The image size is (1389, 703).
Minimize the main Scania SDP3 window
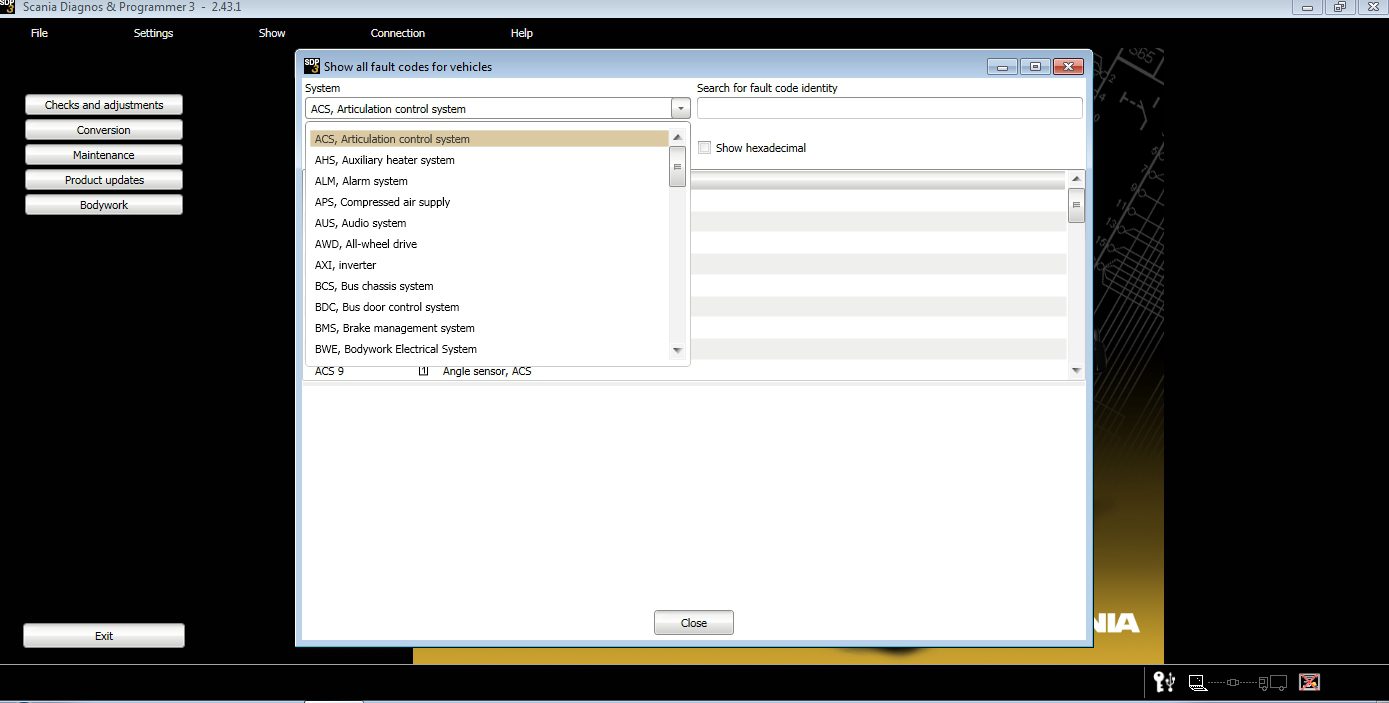pos(1307,7)
